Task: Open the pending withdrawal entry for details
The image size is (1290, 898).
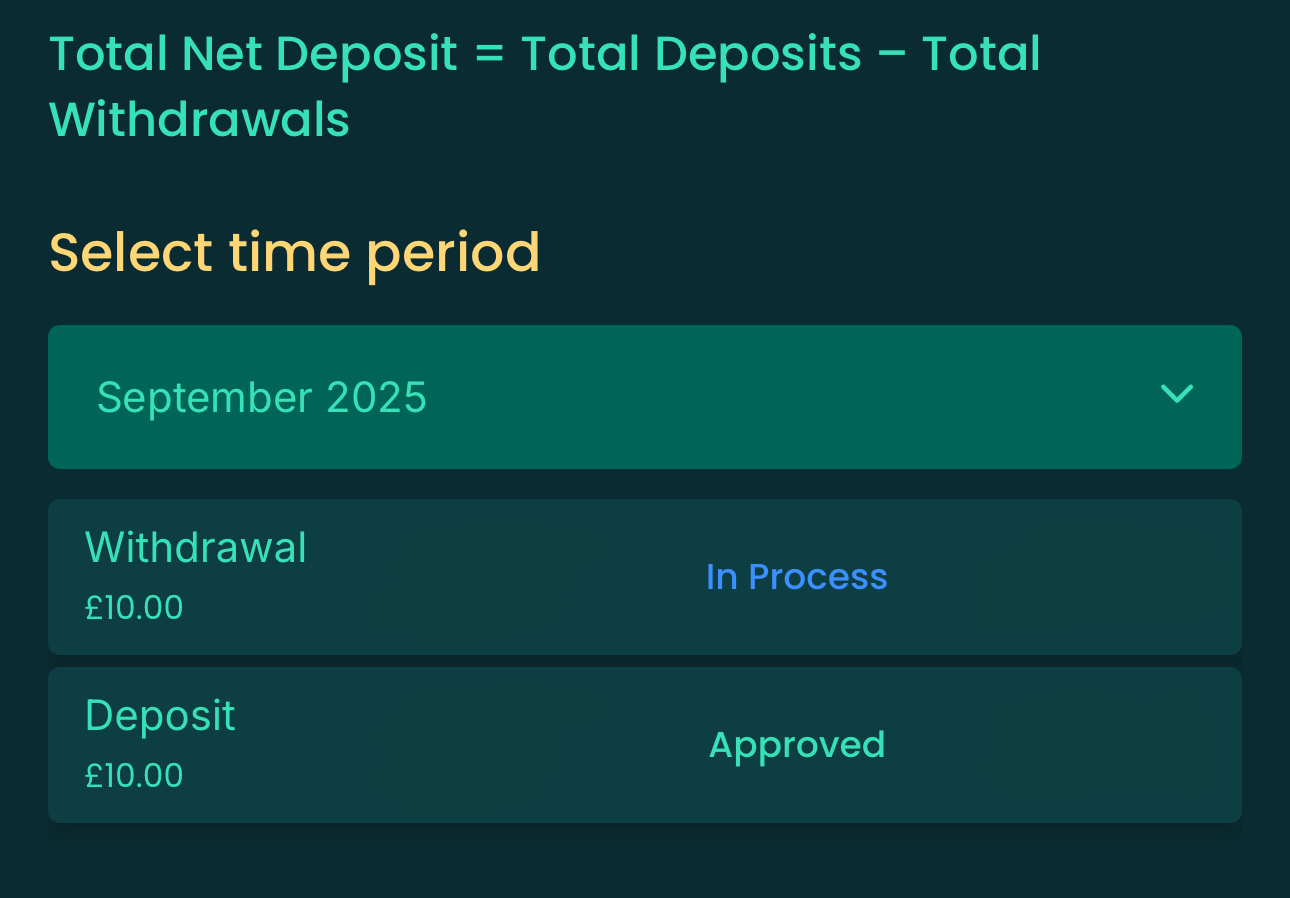Action: click(x=644, y=577)
